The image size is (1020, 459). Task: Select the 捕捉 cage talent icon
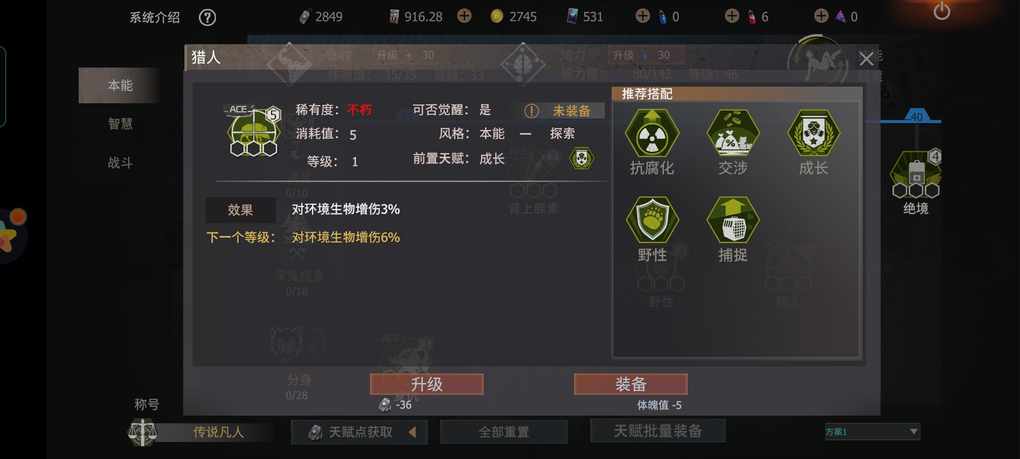tap(732, 220)
